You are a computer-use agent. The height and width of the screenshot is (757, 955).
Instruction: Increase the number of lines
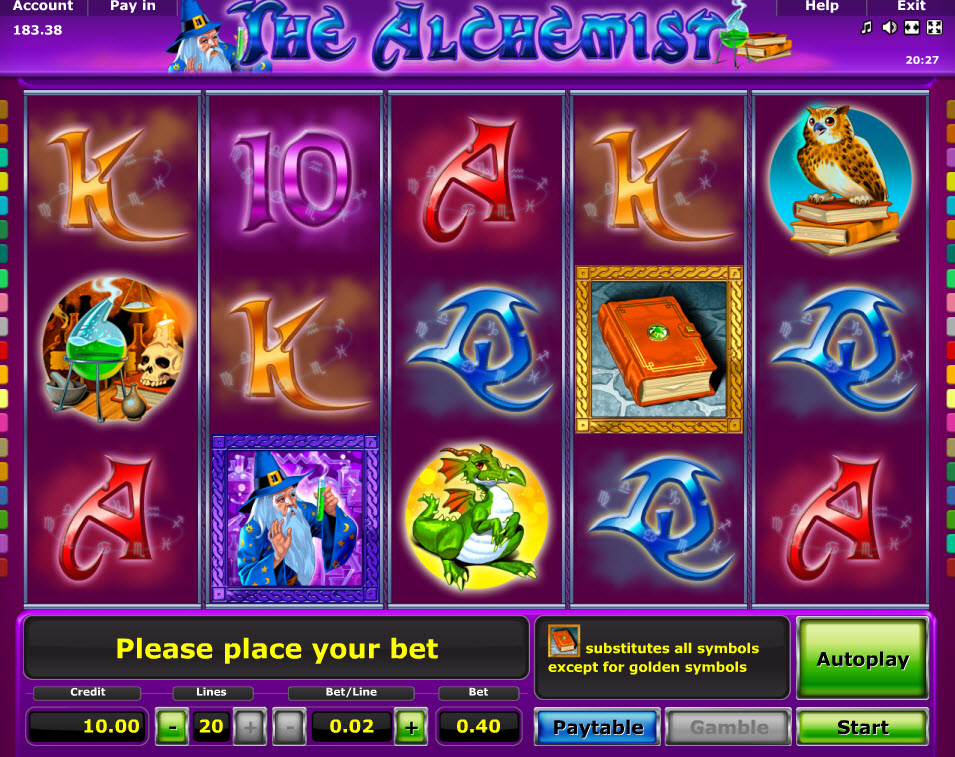point(250,727)
